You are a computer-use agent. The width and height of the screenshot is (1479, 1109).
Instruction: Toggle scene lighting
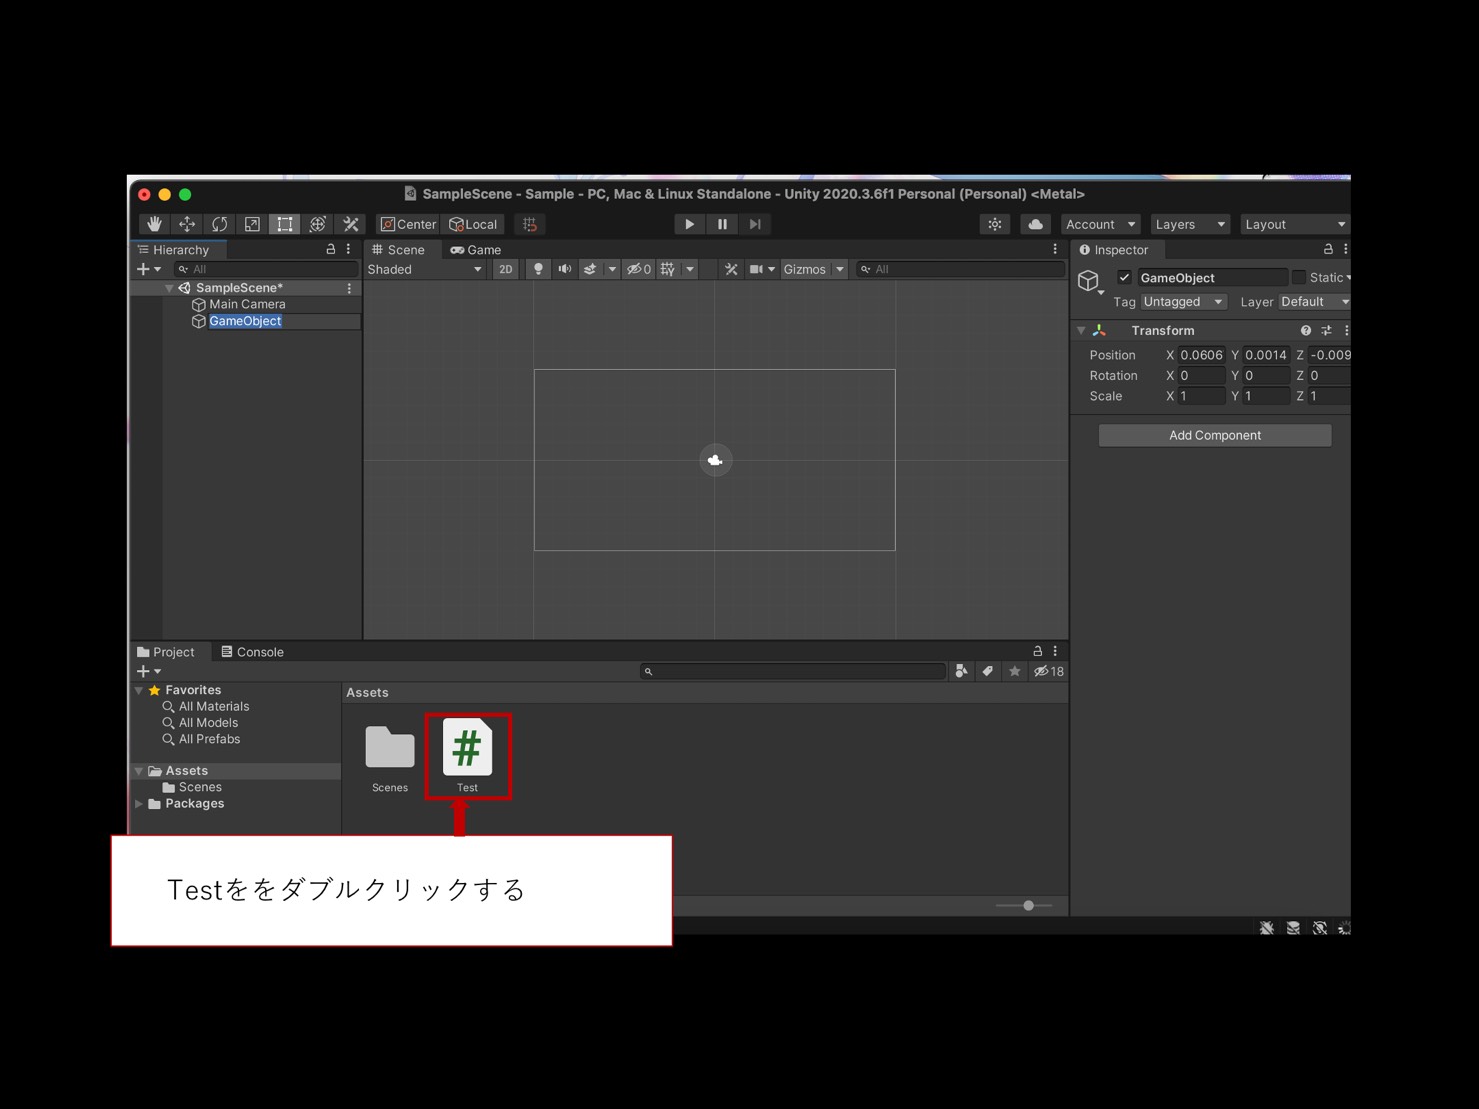point(538,269)
